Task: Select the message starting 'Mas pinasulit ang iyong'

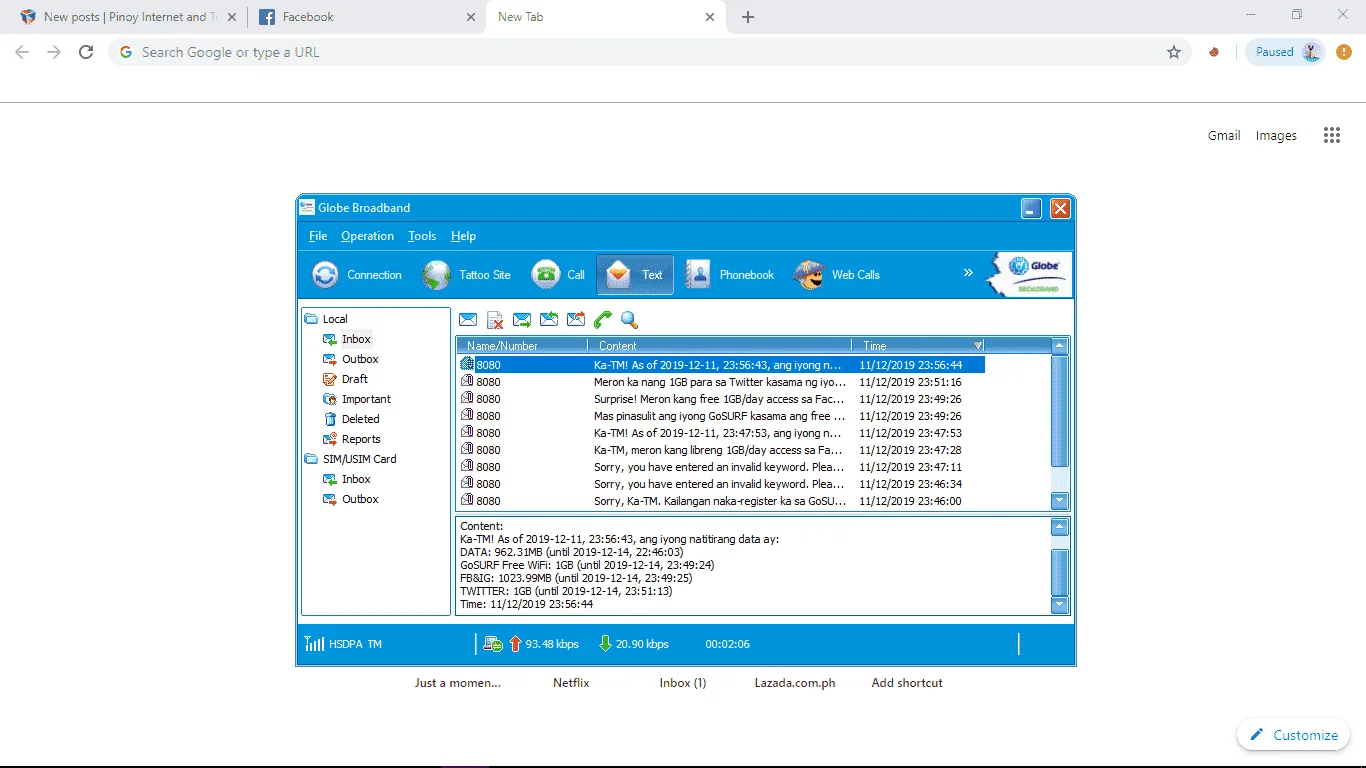Action: click(x=722, y=416)
